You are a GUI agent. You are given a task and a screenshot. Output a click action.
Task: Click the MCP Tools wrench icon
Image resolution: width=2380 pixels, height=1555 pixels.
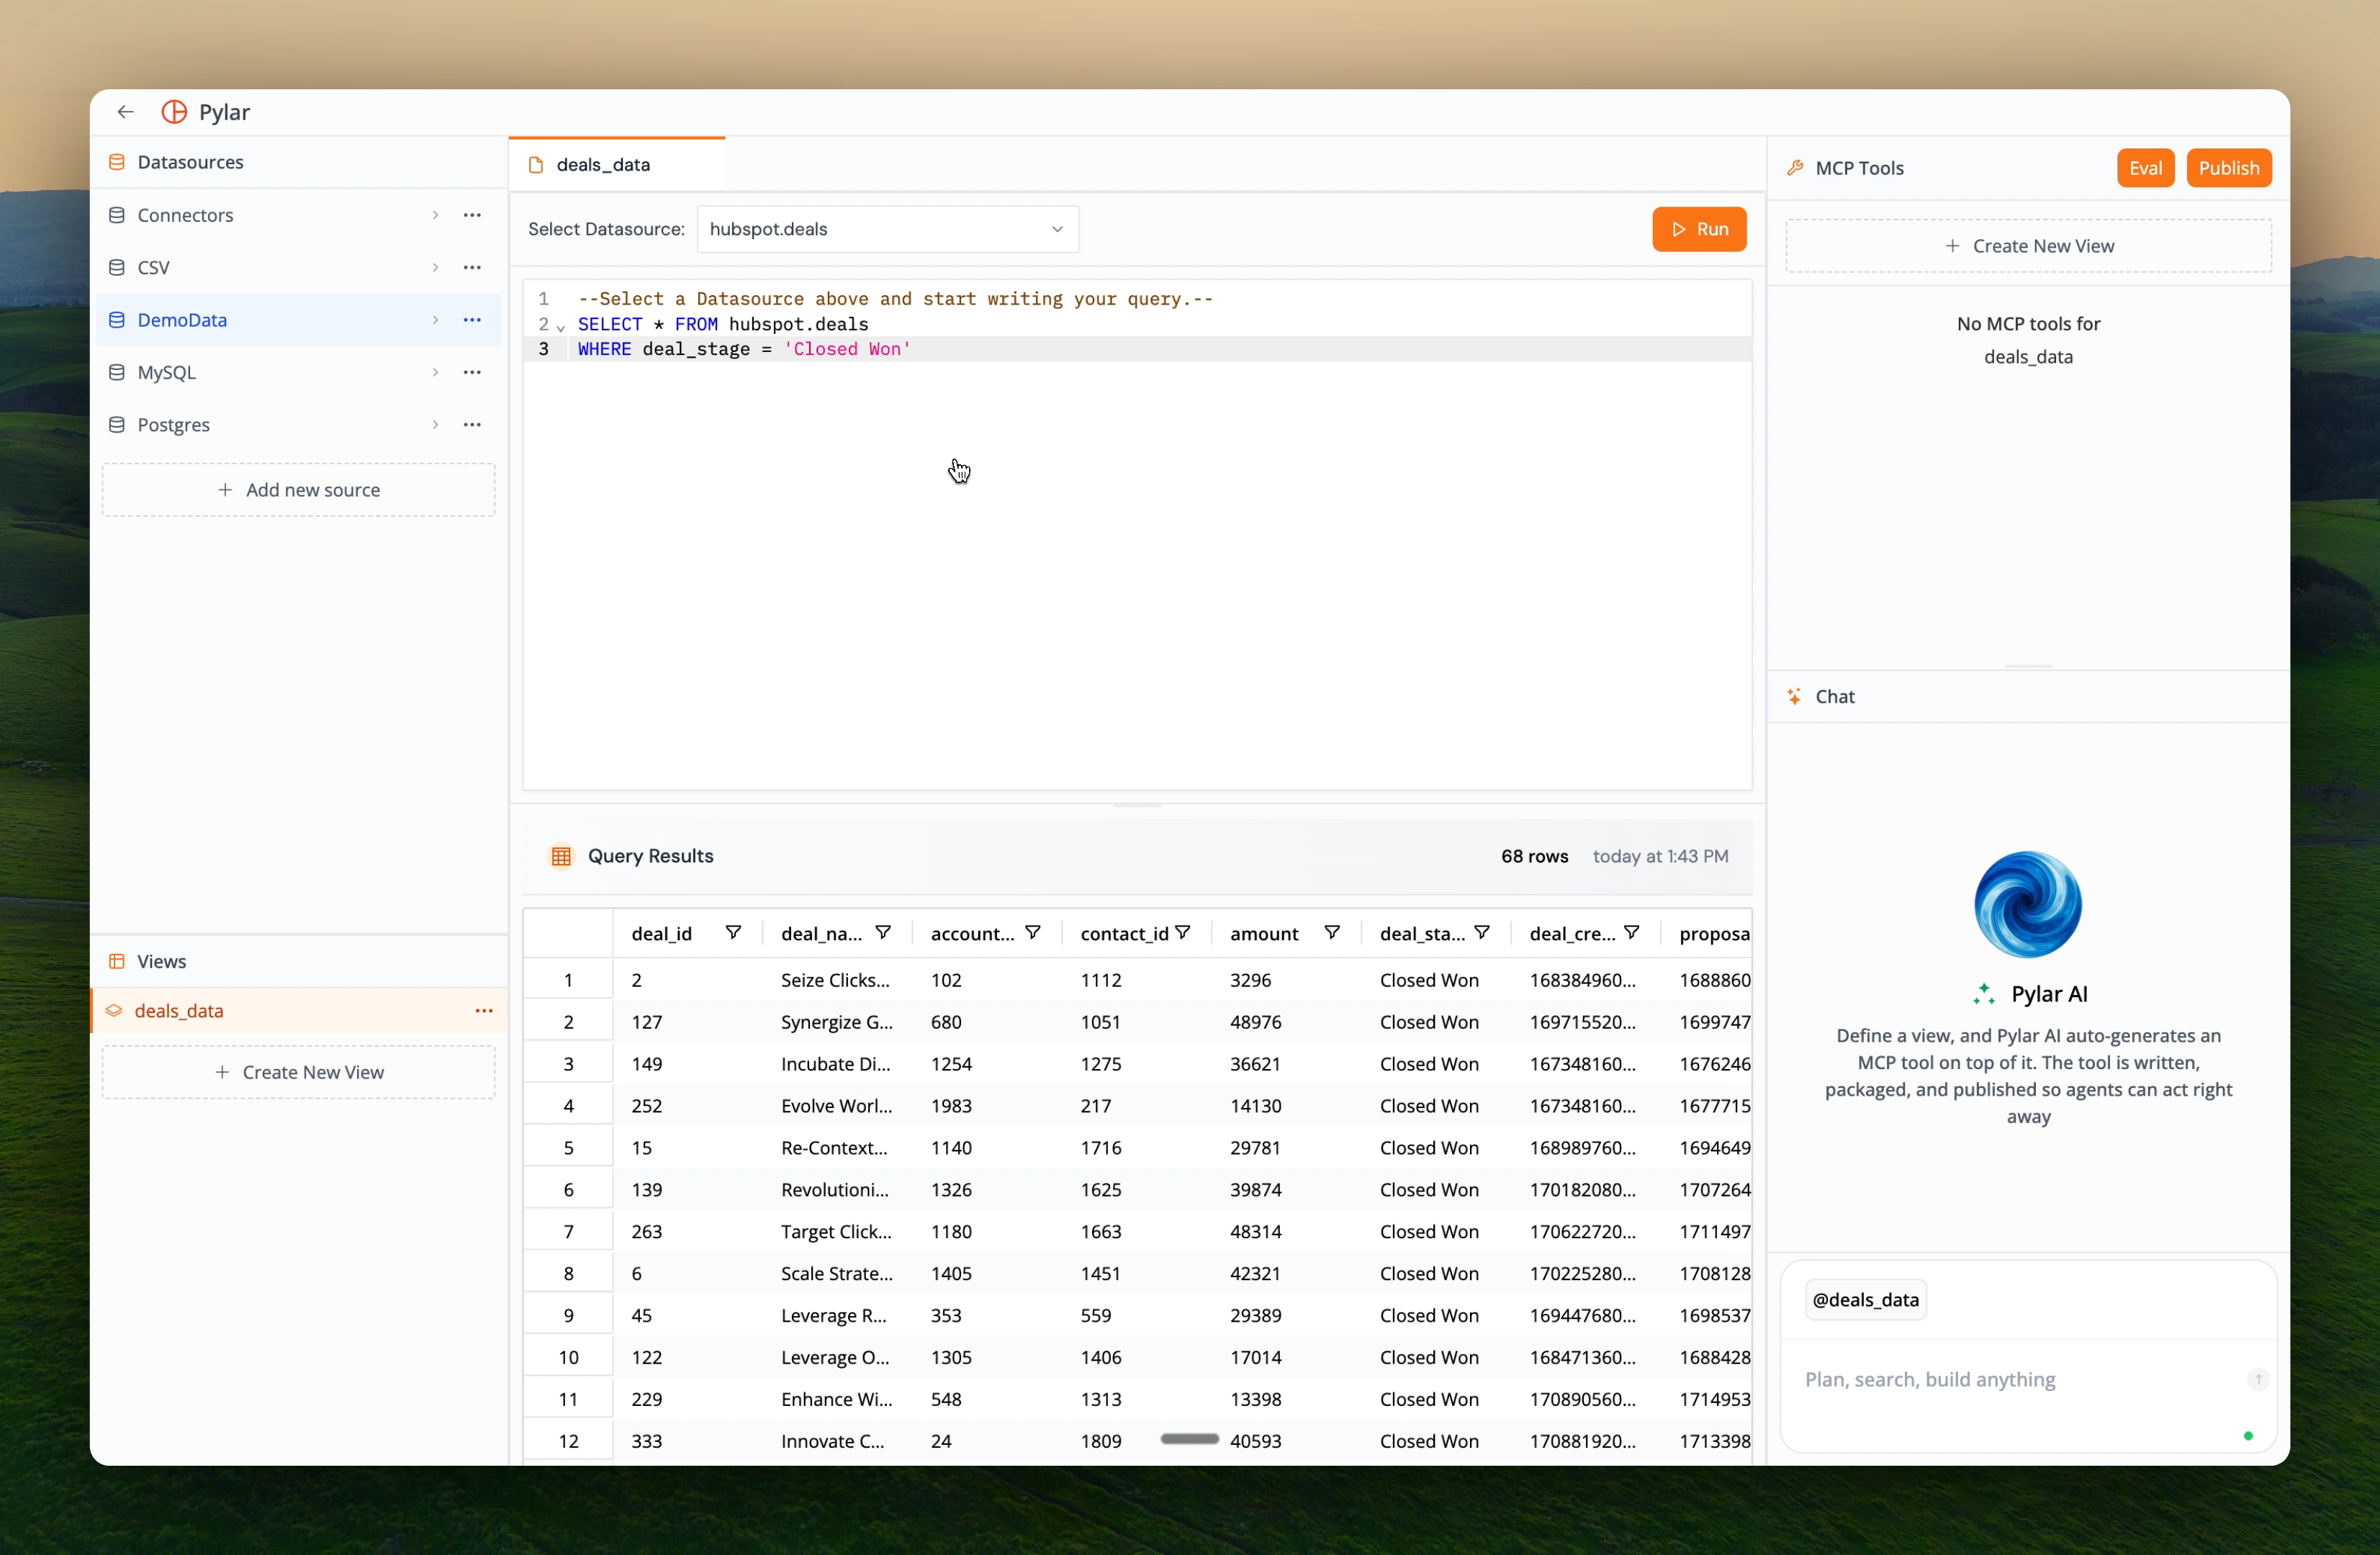1795,167
